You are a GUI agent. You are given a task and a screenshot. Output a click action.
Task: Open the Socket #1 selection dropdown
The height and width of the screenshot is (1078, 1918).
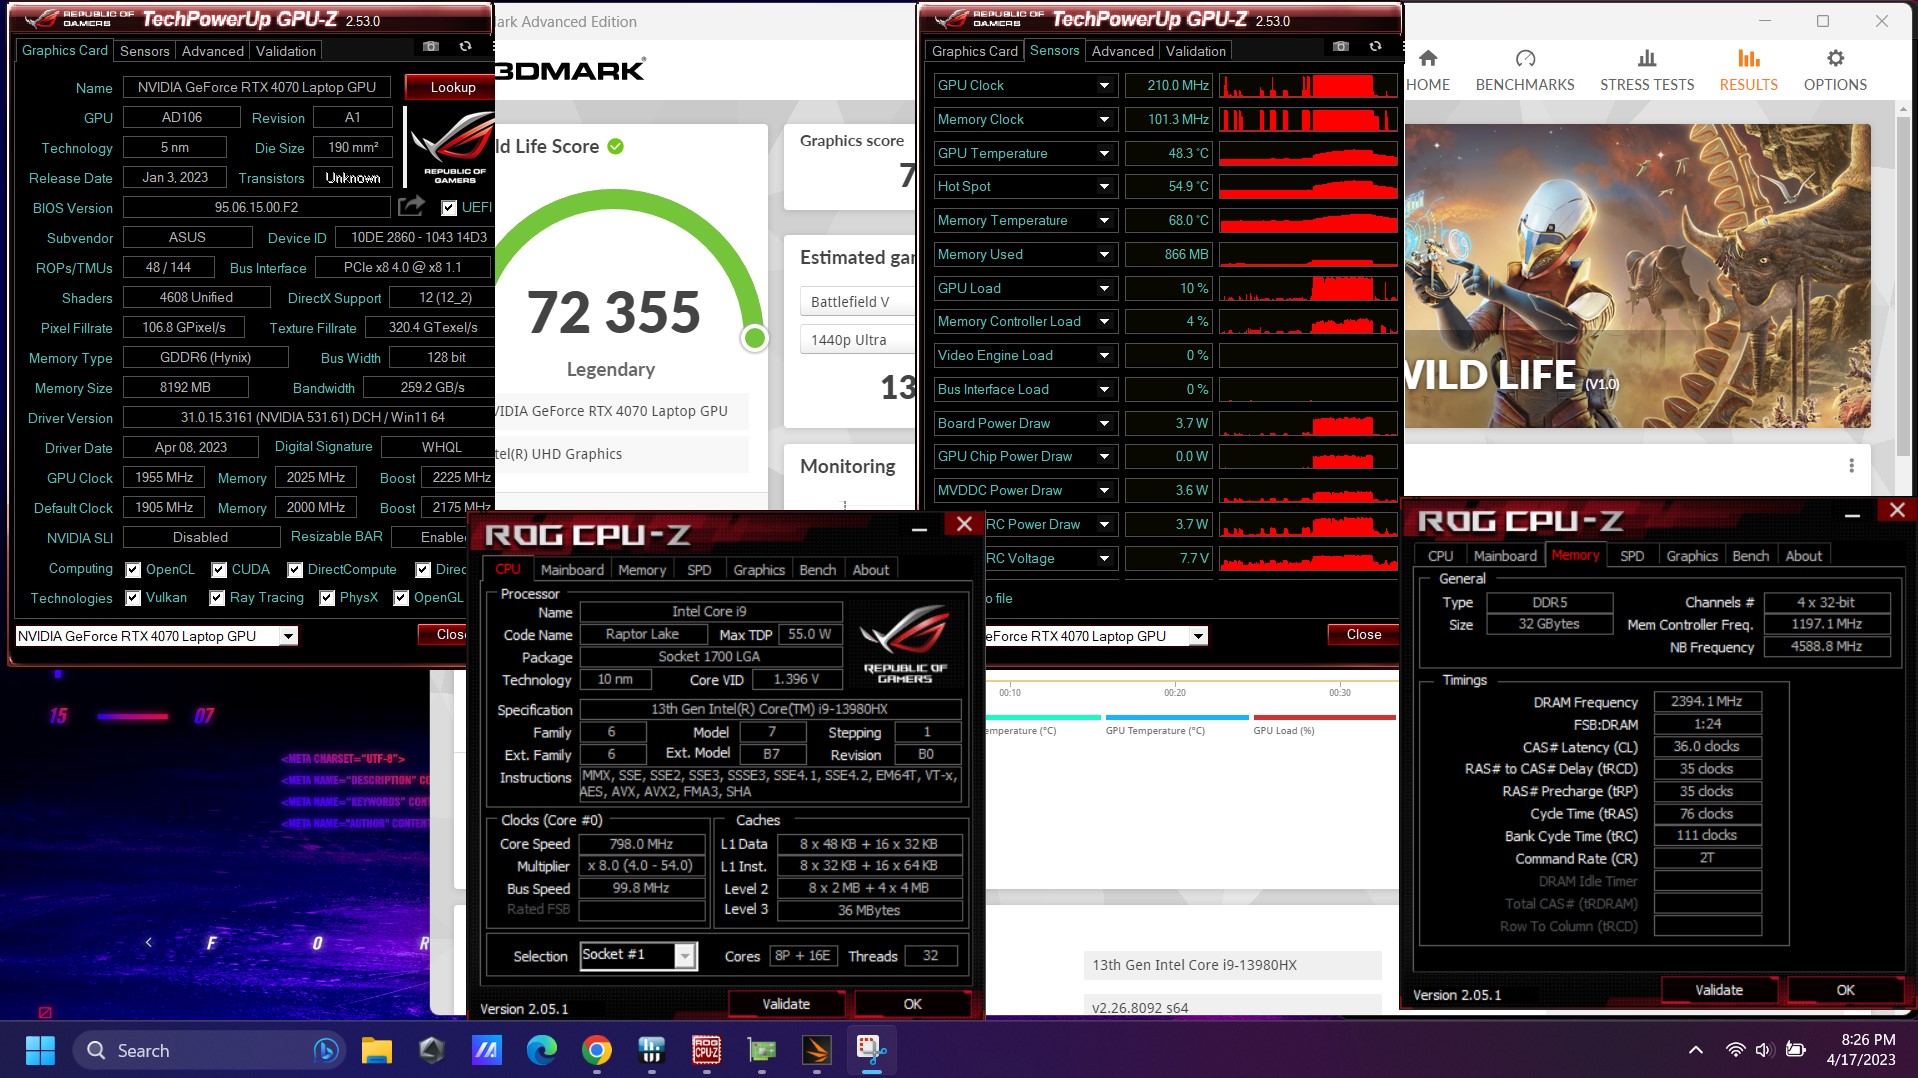[685, 957]
